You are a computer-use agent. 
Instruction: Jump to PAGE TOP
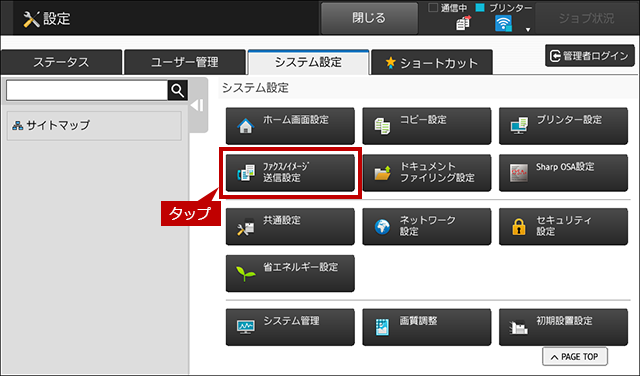click(x=575, y=356)
